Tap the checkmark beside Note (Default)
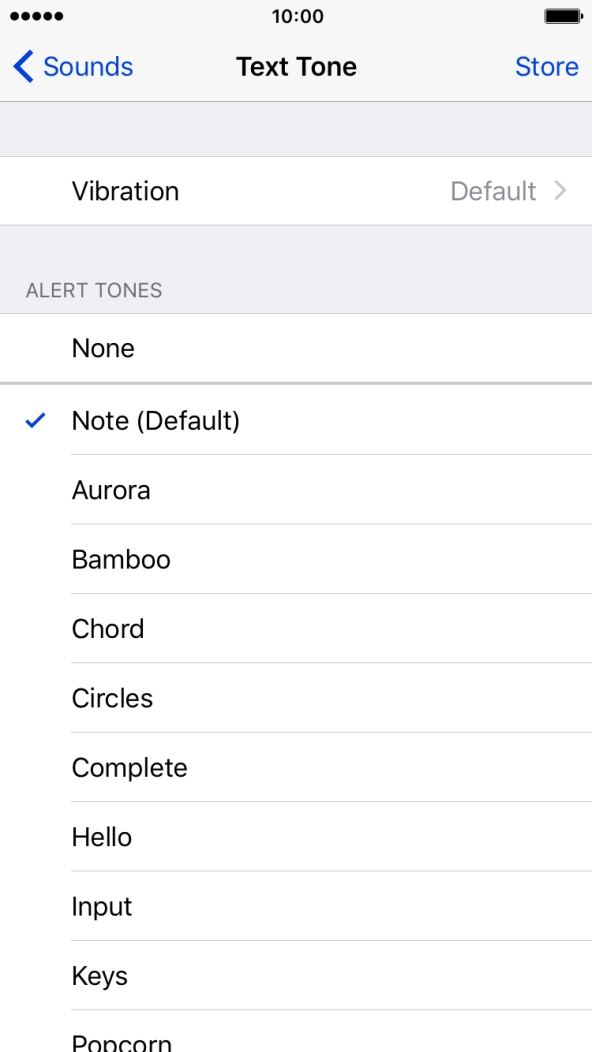The height and width of the screenshot is (1052, 592). click(34, 420)
